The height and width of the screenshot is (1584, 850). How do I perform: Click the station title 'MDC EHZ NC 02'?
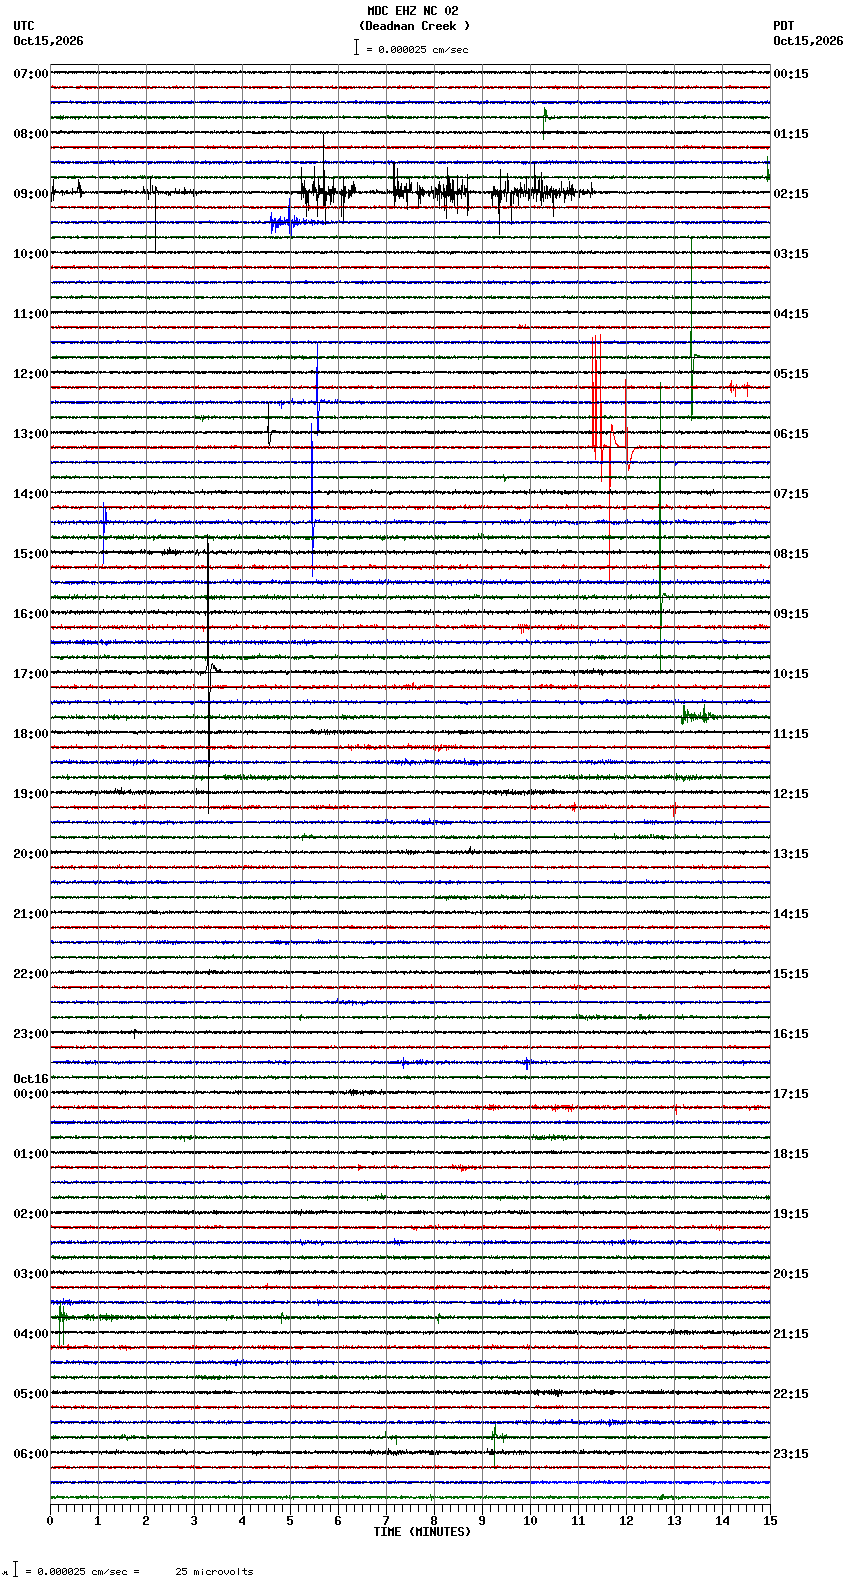[412, 11]
